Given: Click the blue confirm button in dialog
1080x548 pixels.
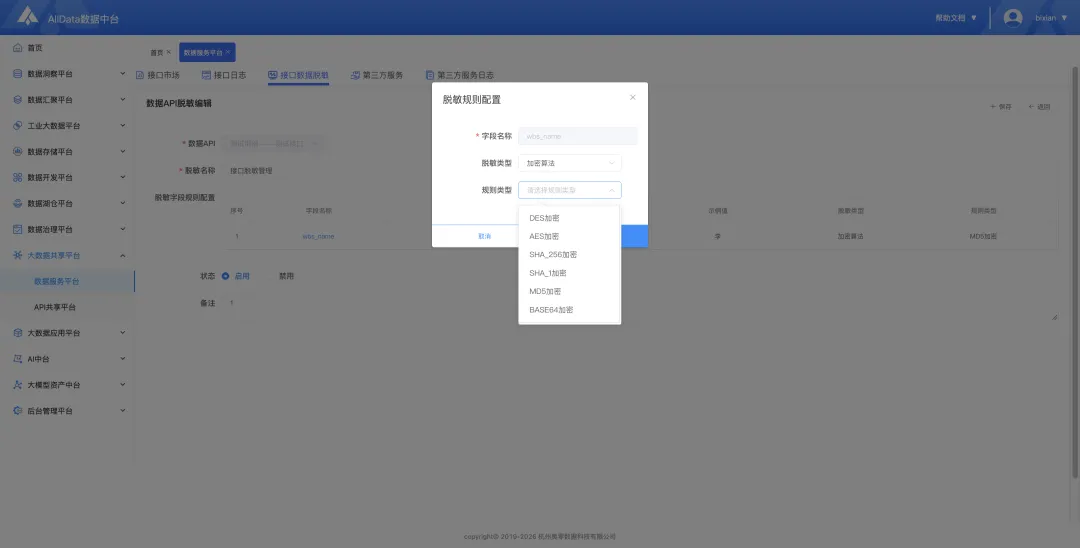Looking at the screenshot, I should coord(634,236).
